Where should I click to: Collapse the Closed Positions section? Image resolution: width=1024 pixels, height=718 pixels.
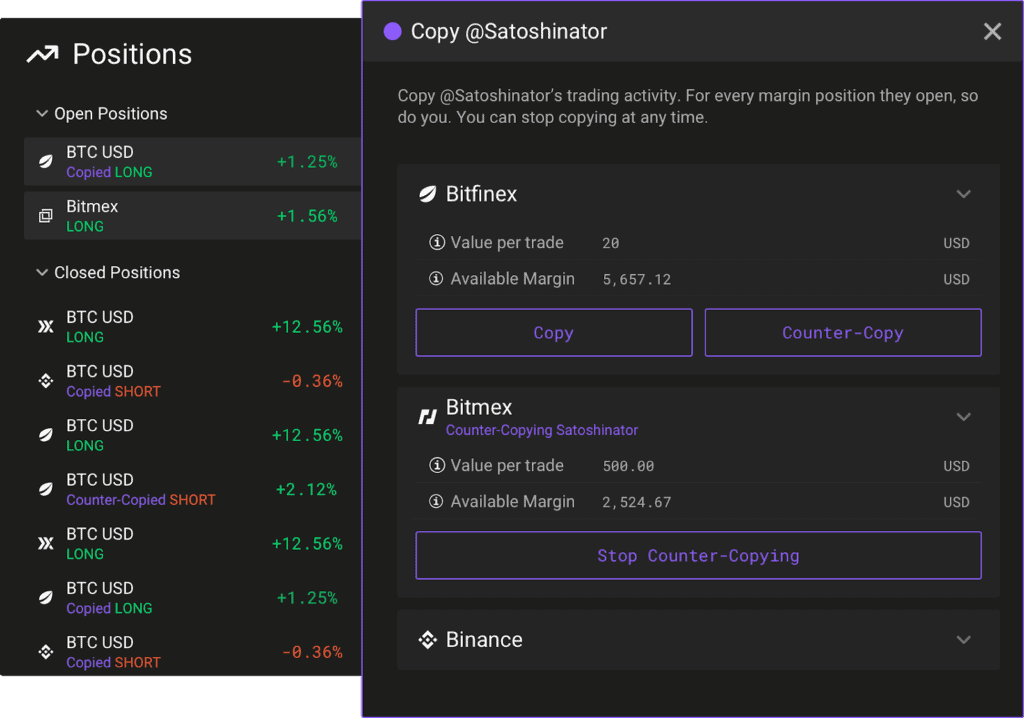[x=42, y=273]
